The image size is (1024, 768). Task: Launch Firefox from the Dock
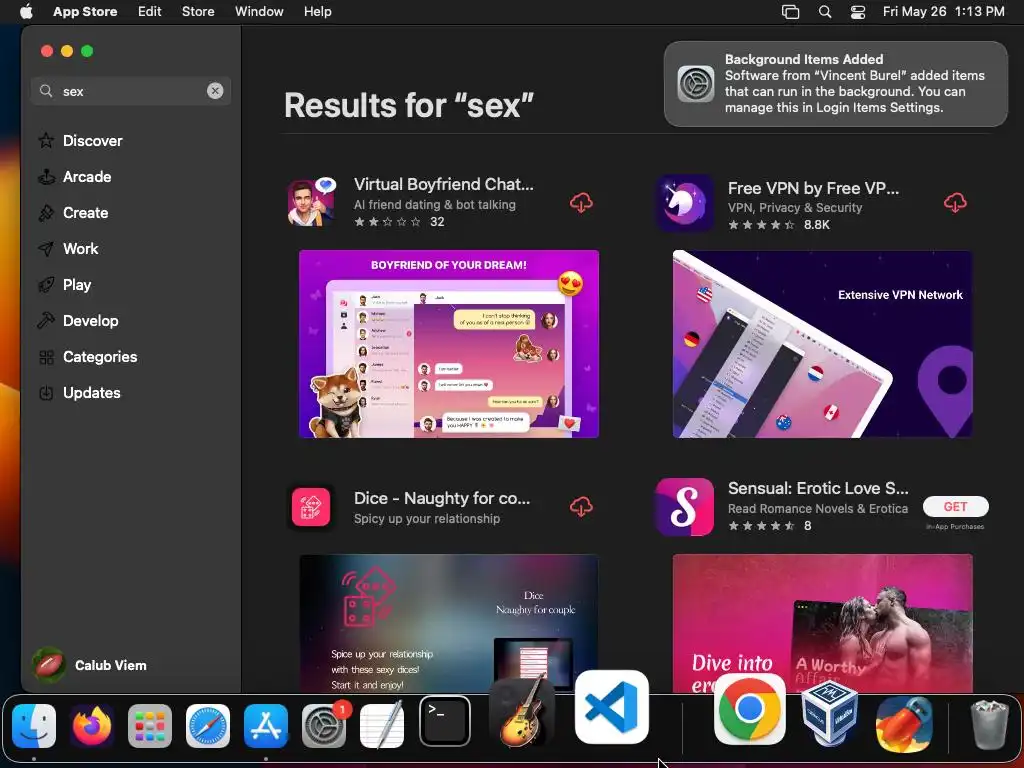tap(91, 725)
